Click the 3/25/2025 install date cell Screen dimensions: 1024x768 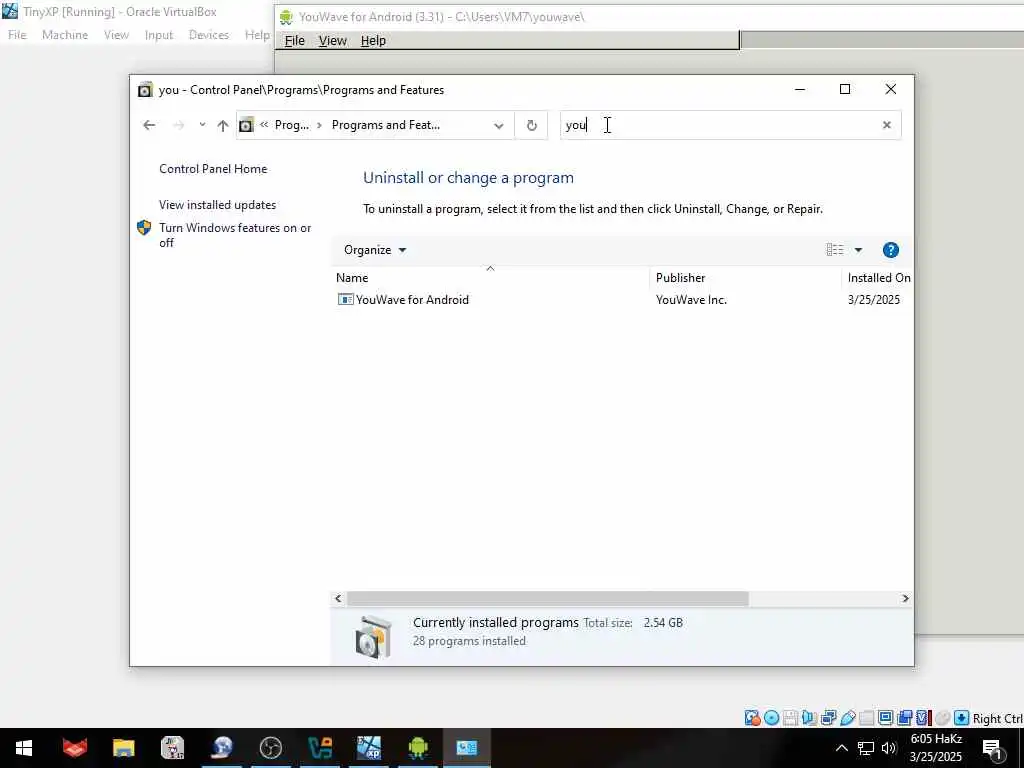[874, 300]
